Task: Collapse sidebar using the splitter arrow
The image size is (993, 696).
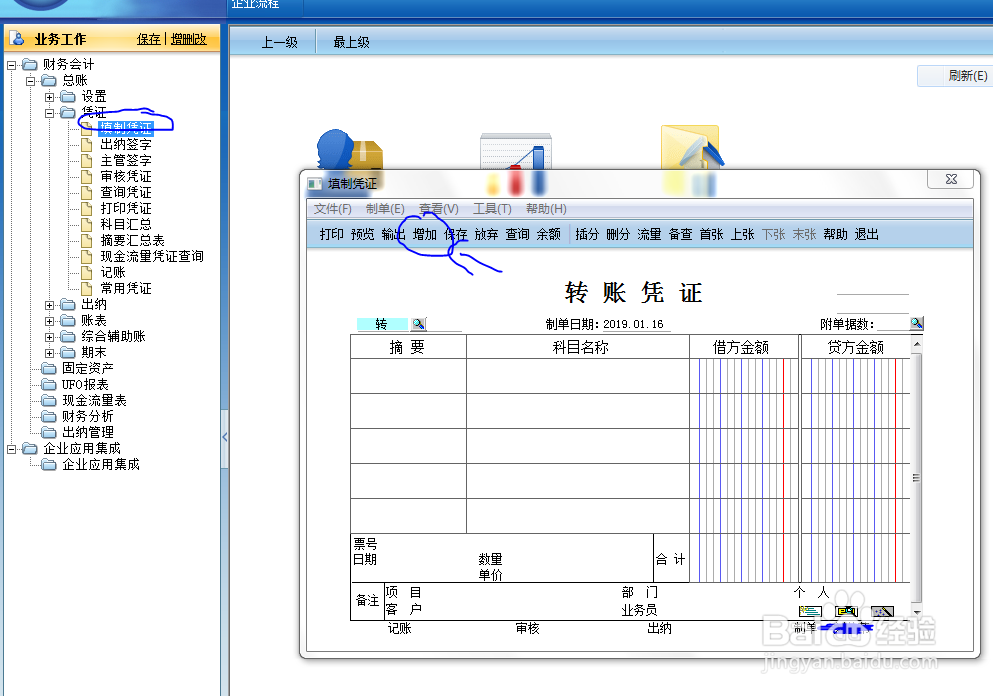Action: click(225, 437)
